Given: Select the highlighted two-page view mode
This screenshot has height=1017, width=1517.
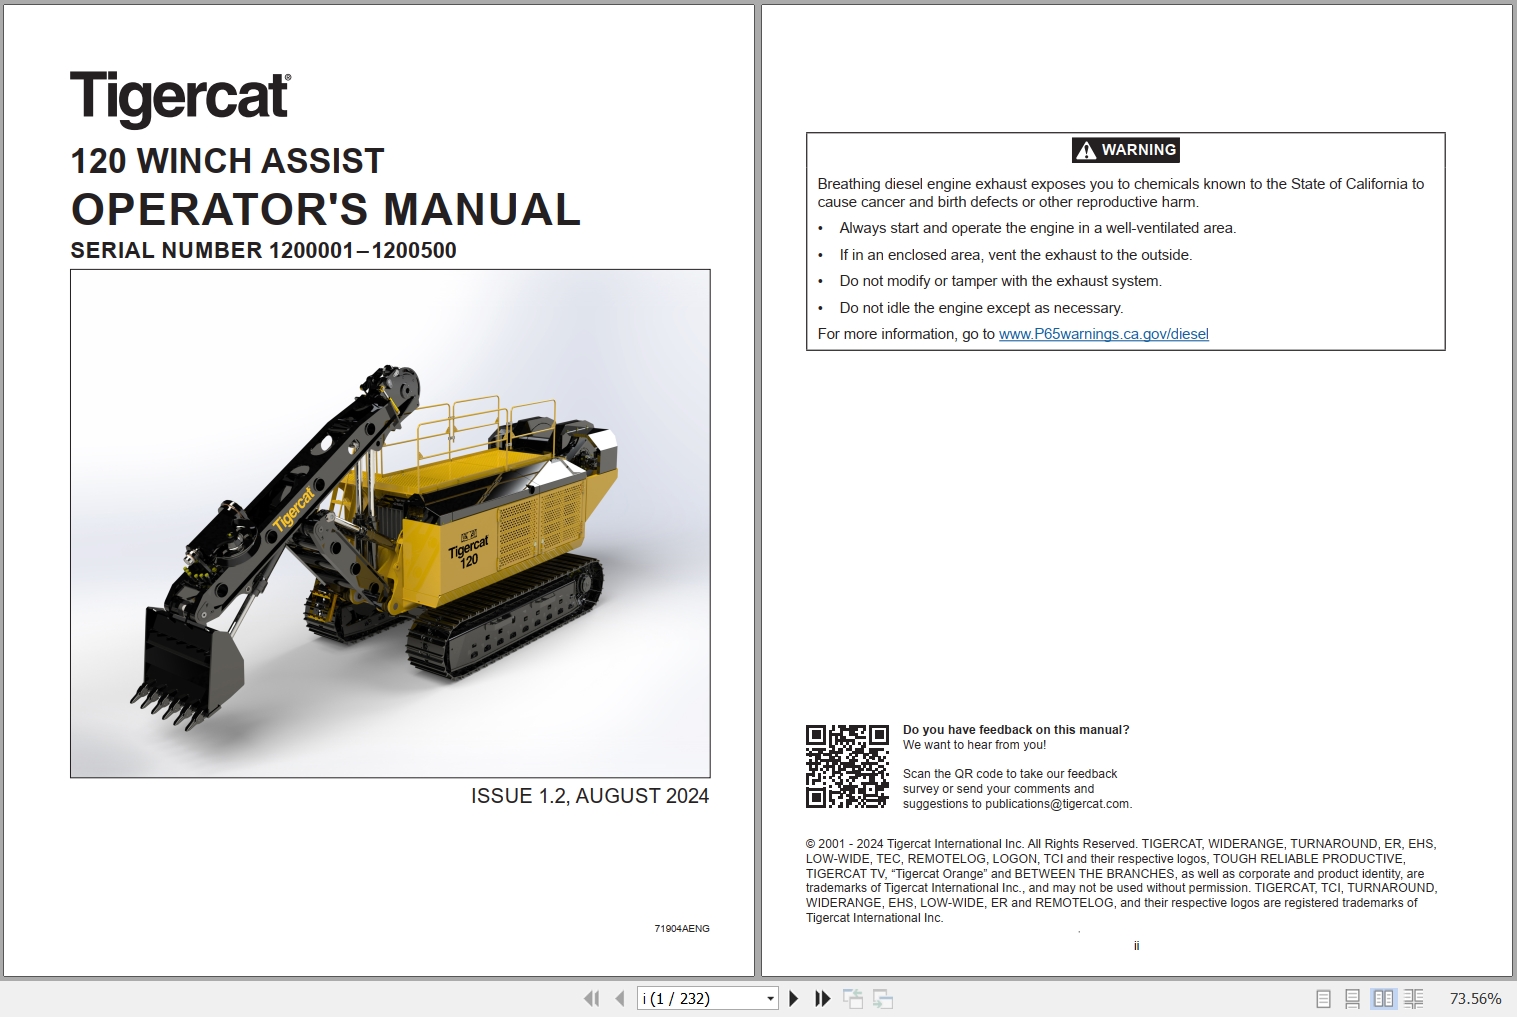Looking at the screenshot, I should (x=1384, y=998).
